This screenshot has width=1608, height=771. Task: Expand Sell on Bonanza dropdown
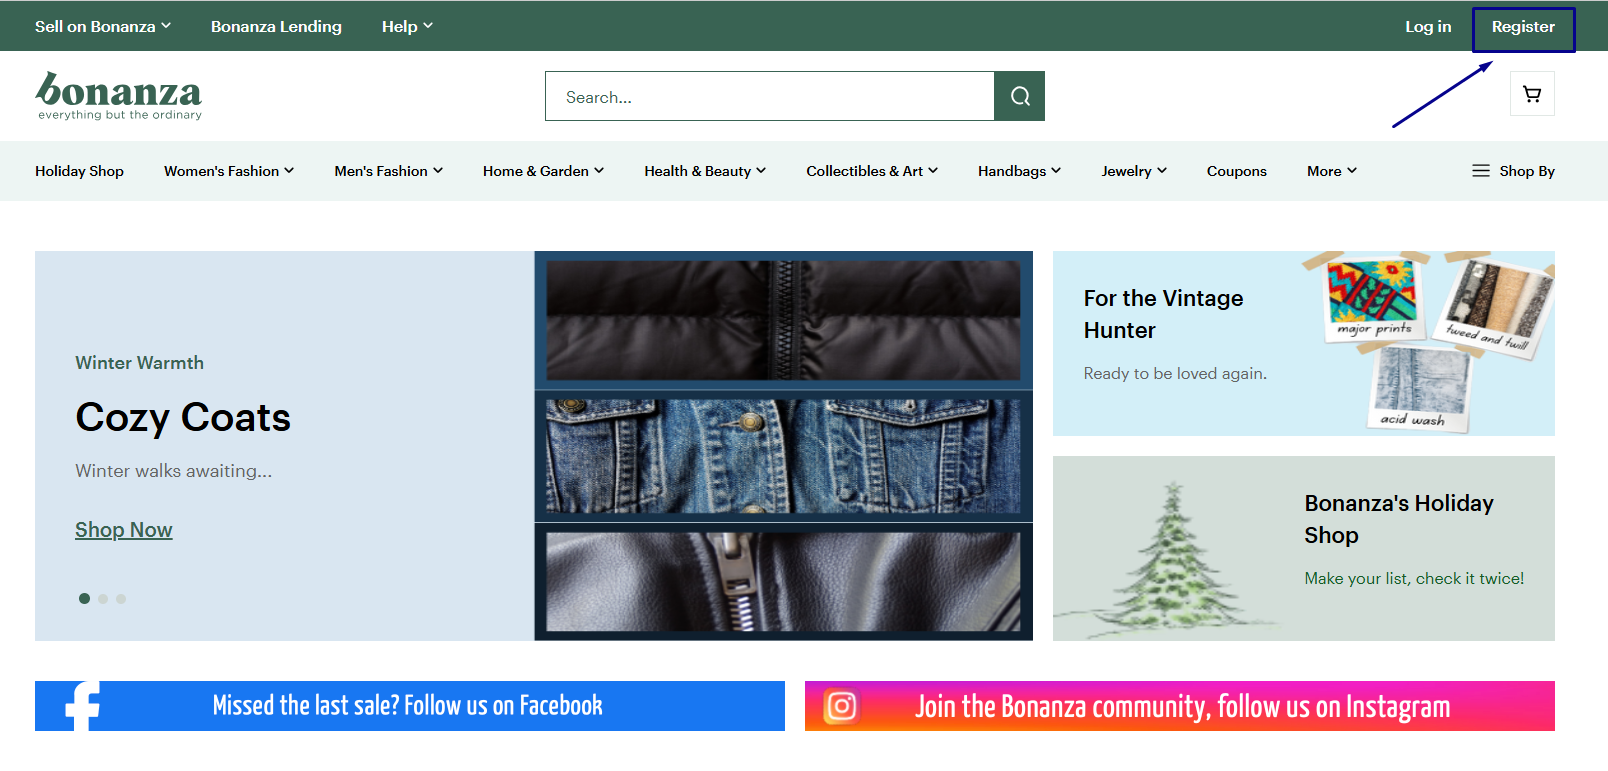tap(103, 26)
